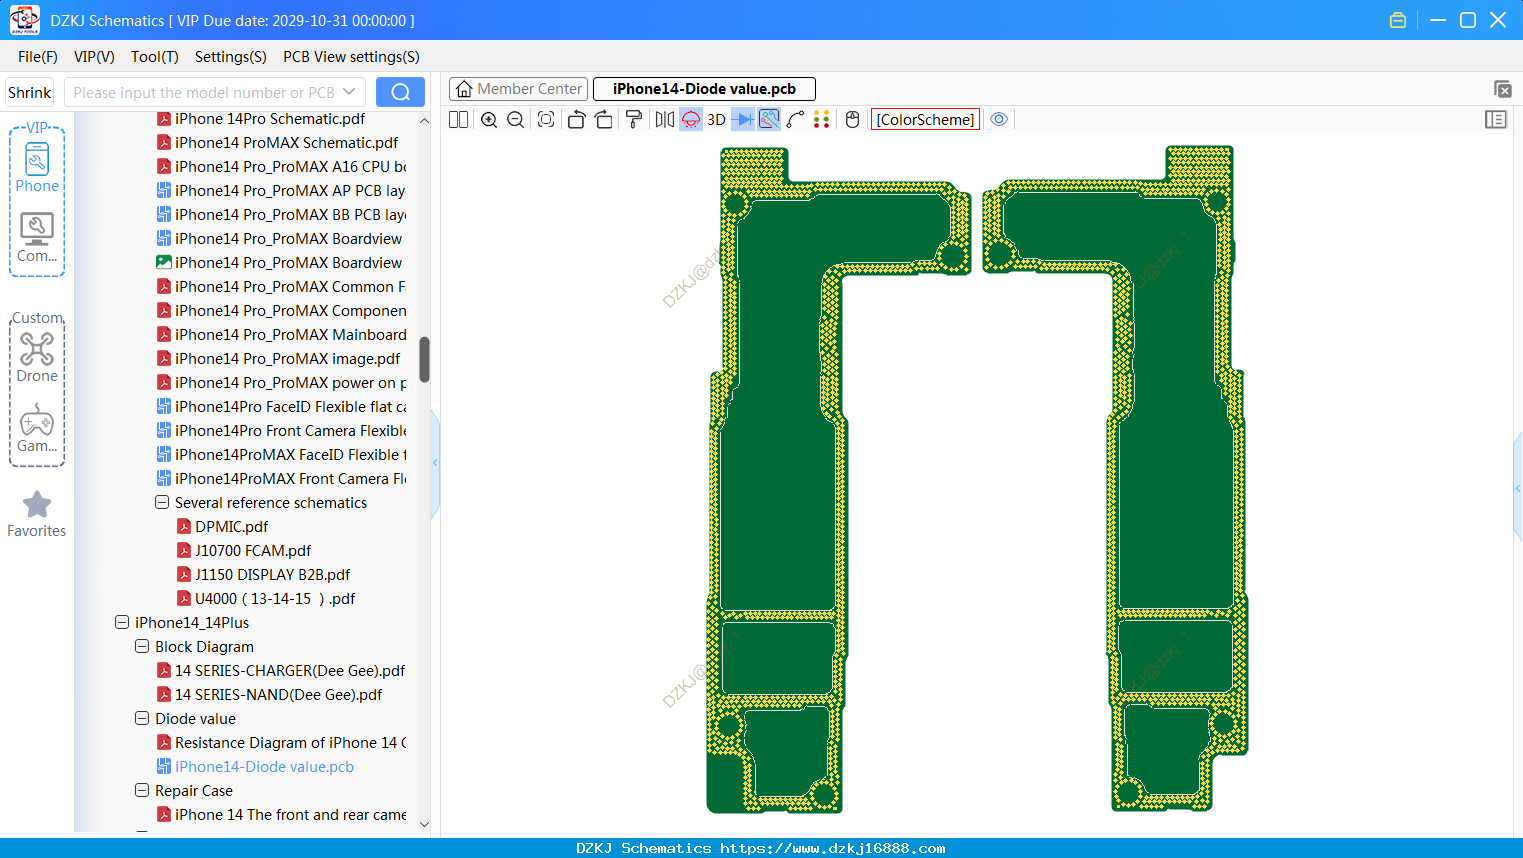Zoom in on the PCB view
The image size is (1523, 858).
pos(489,120)
